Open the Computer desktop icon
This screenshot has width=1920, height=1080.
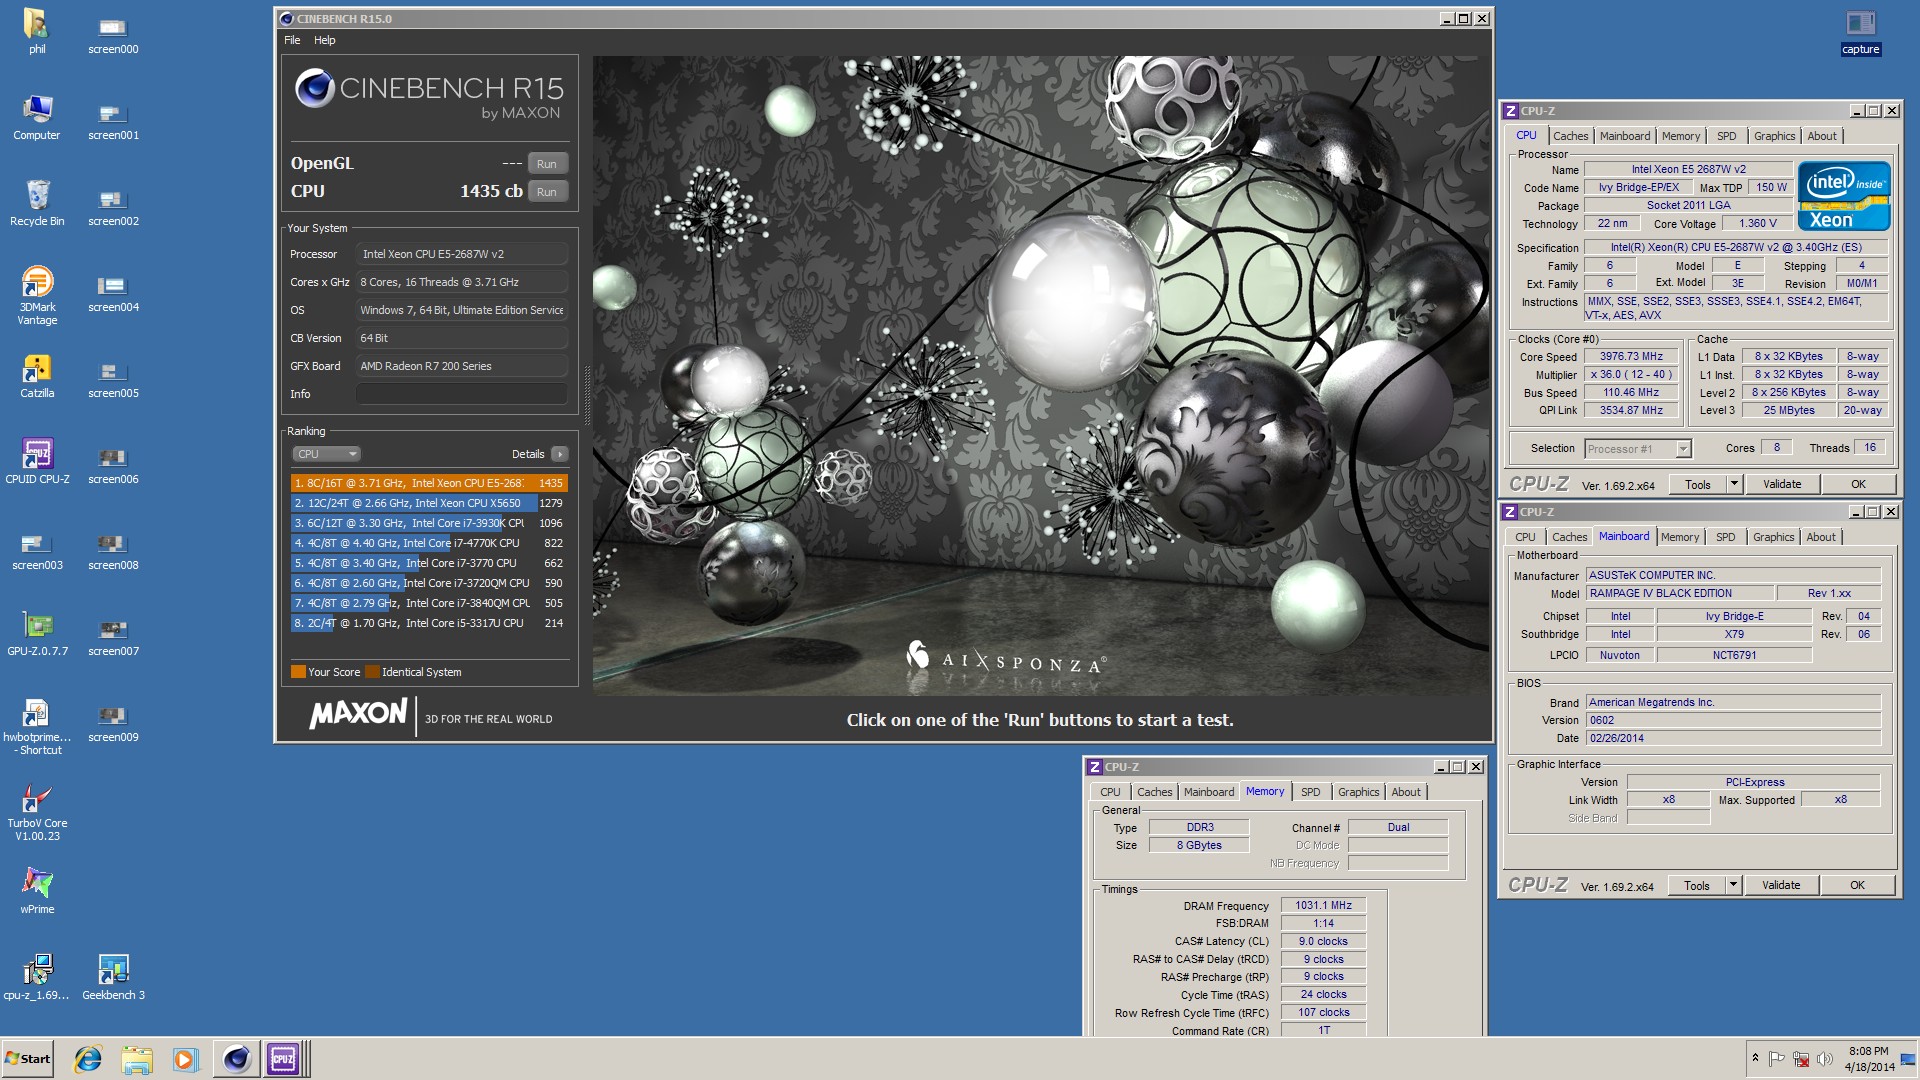(x=37, y=117)
